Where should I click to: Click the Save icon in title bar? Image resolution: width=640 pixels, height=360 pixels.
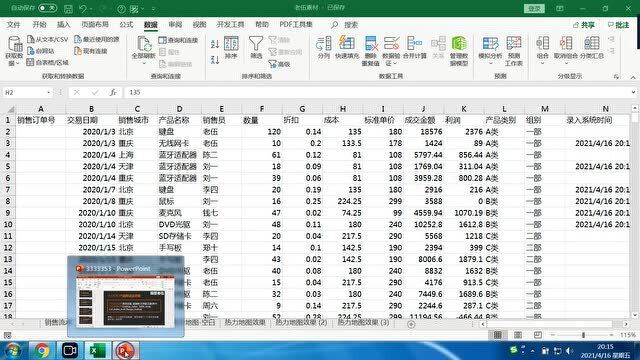[x=68, y=8]
